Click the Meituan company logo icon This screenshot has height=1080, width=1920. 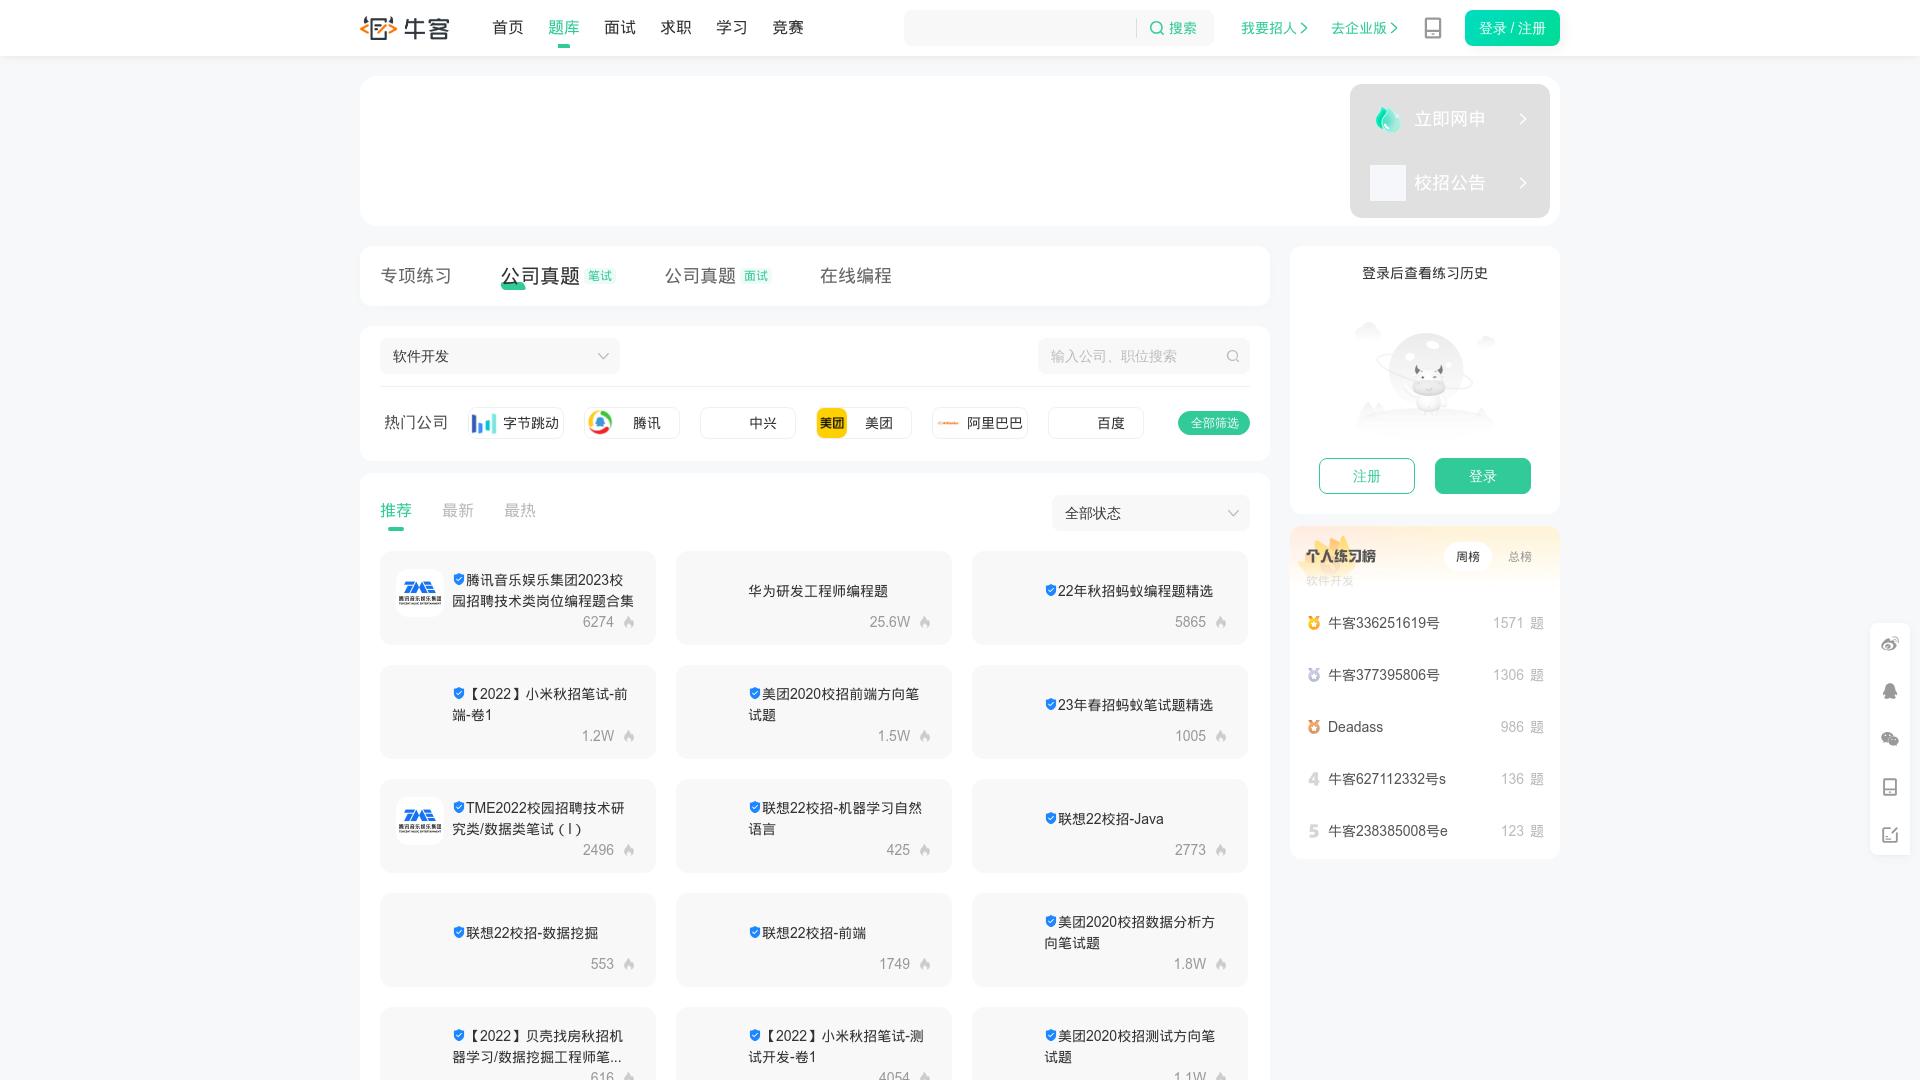tap(832, 423)
